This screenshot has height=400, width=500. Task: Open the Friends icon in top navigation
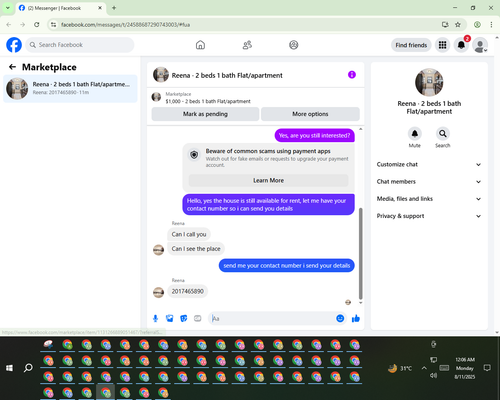(x=247, y=45)
